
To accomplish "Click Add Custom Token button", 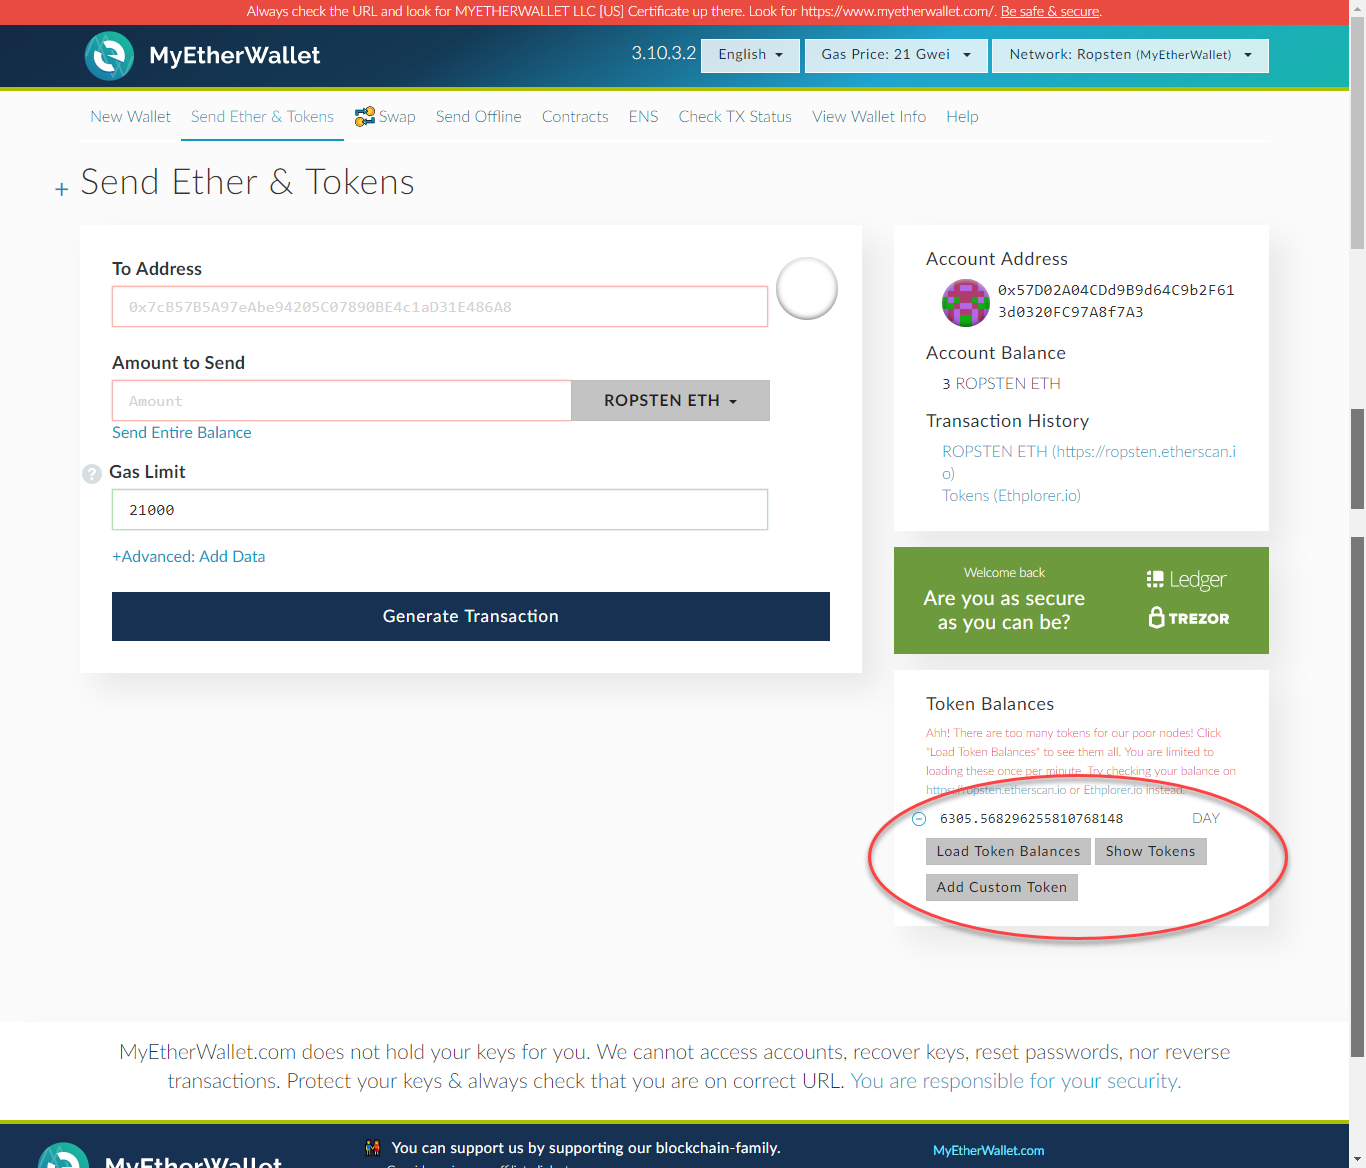I will click(1002, 888).
